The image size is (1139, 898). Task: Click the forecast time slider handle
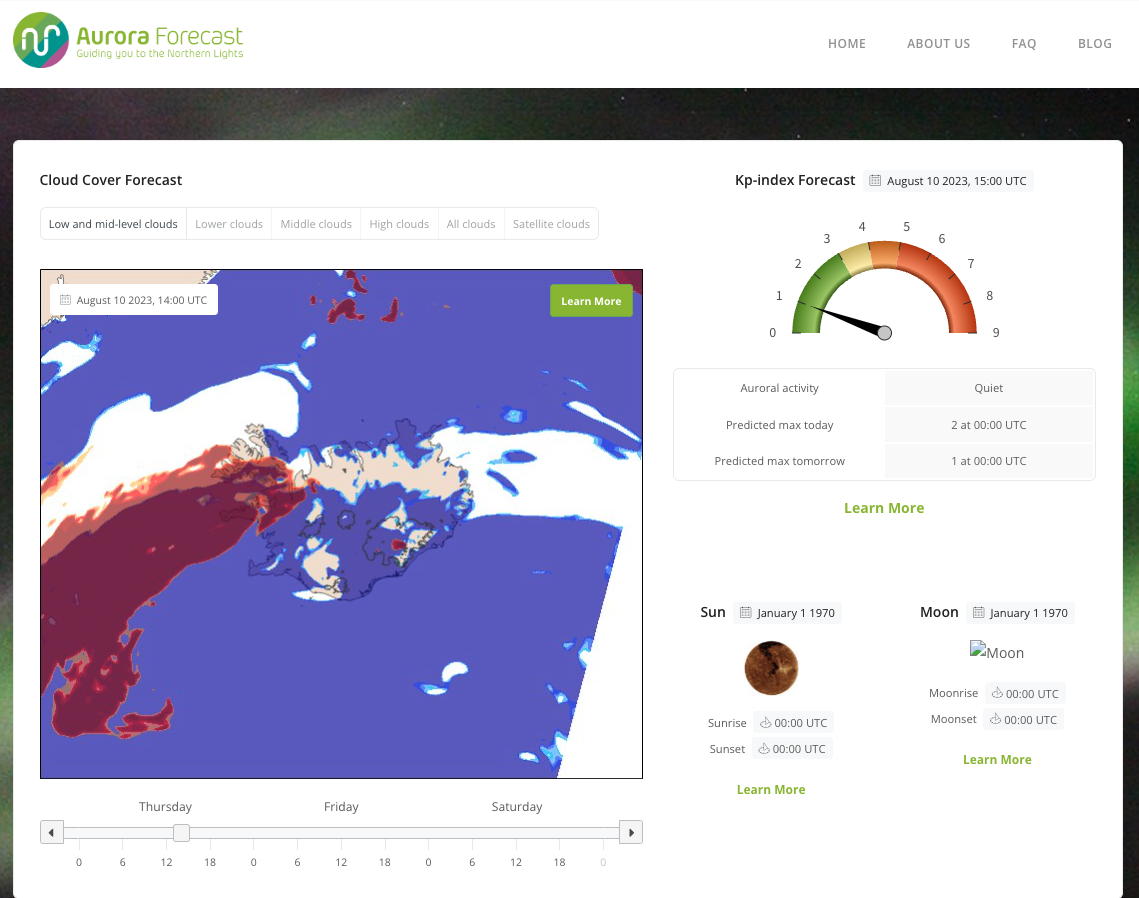click(x=181, y=832)
